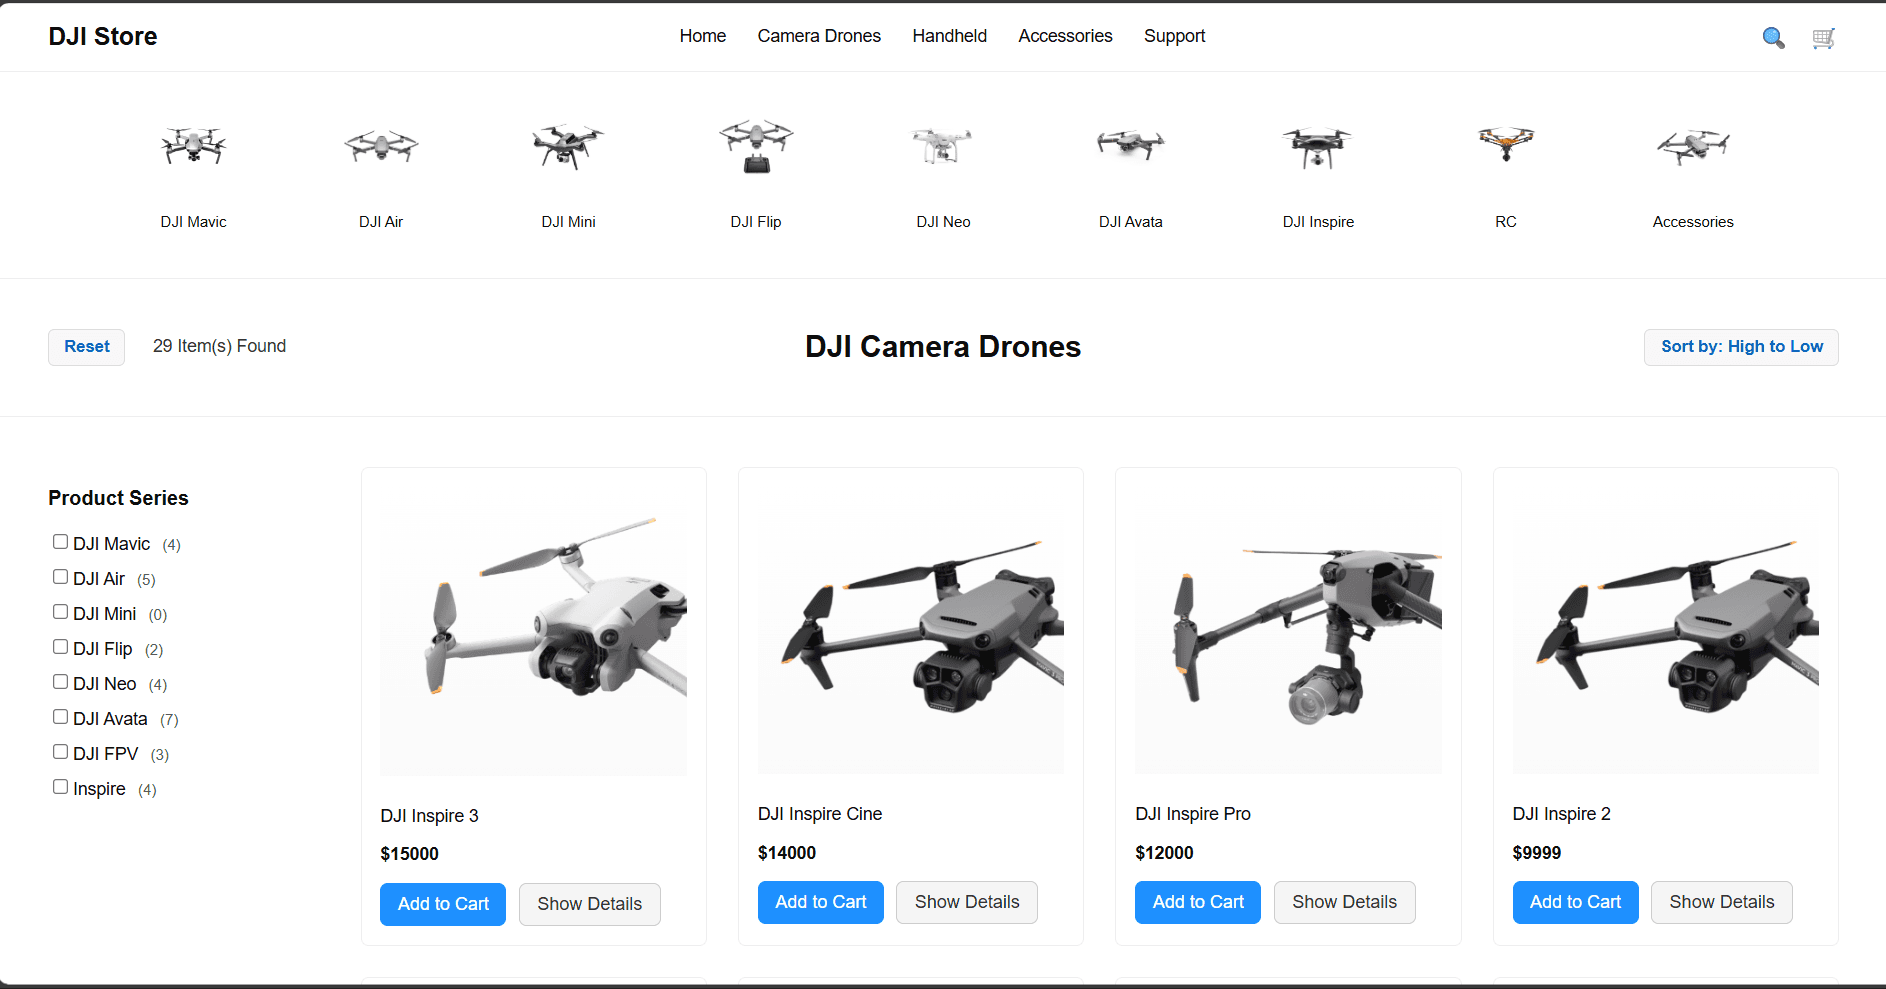1886x989 pixels.
Task: Click the $15000 price
Action: pyautogui.click(x=409, y=854)
